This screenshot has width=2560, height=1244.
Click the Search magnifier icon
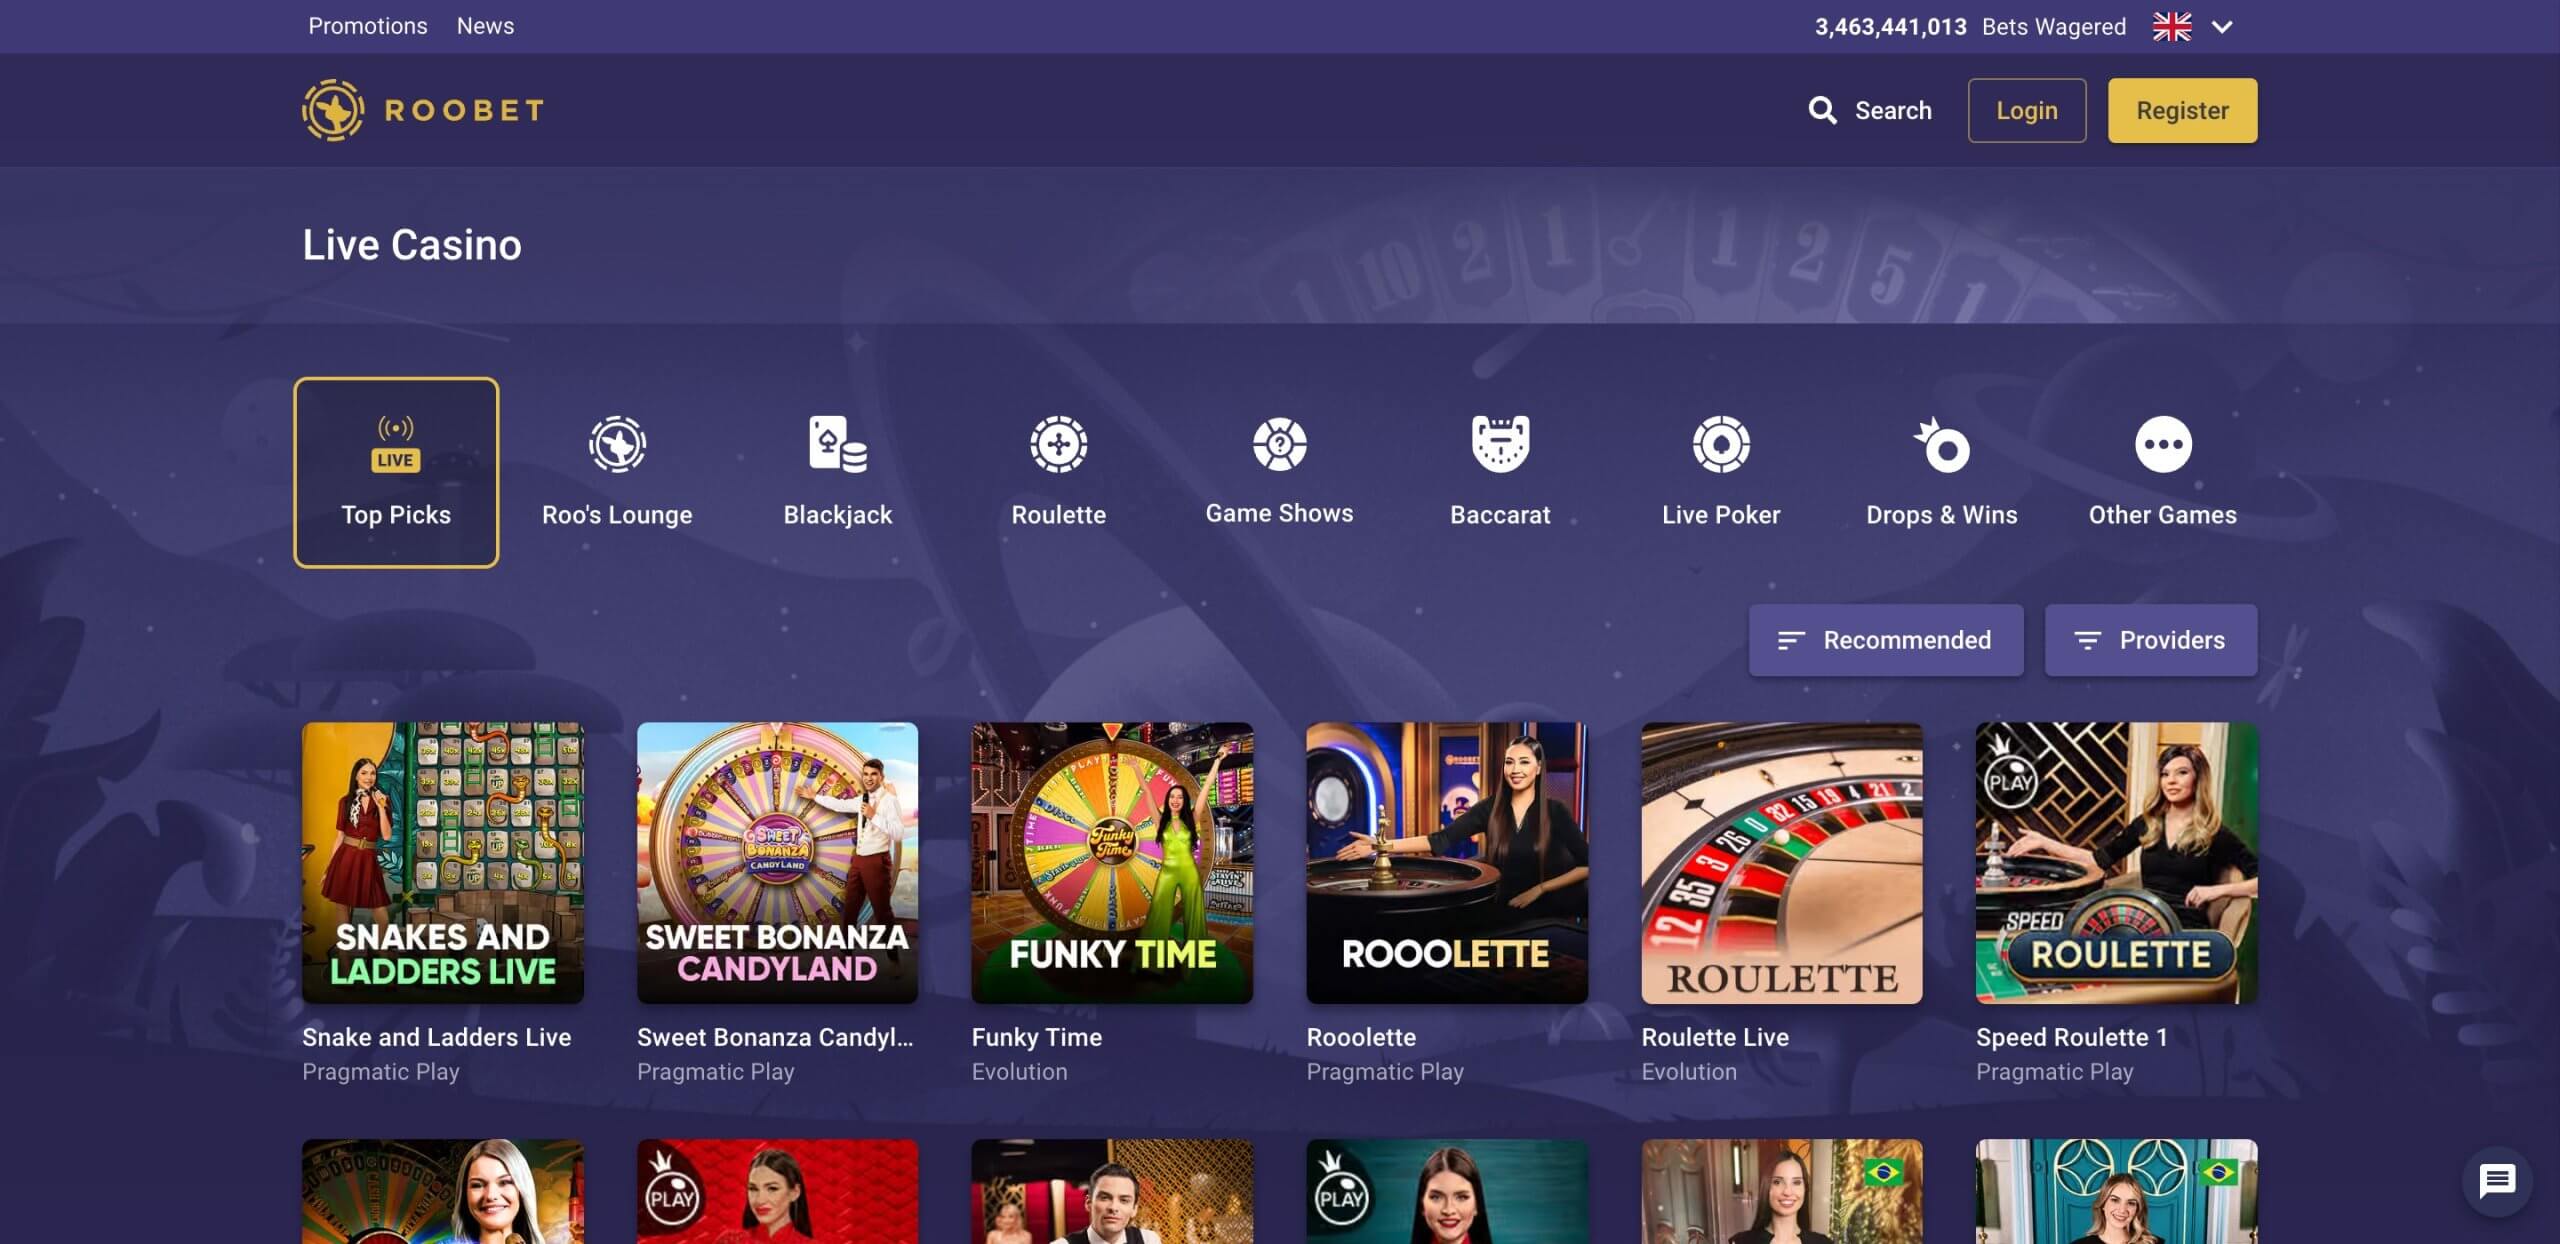point(1822,110)
